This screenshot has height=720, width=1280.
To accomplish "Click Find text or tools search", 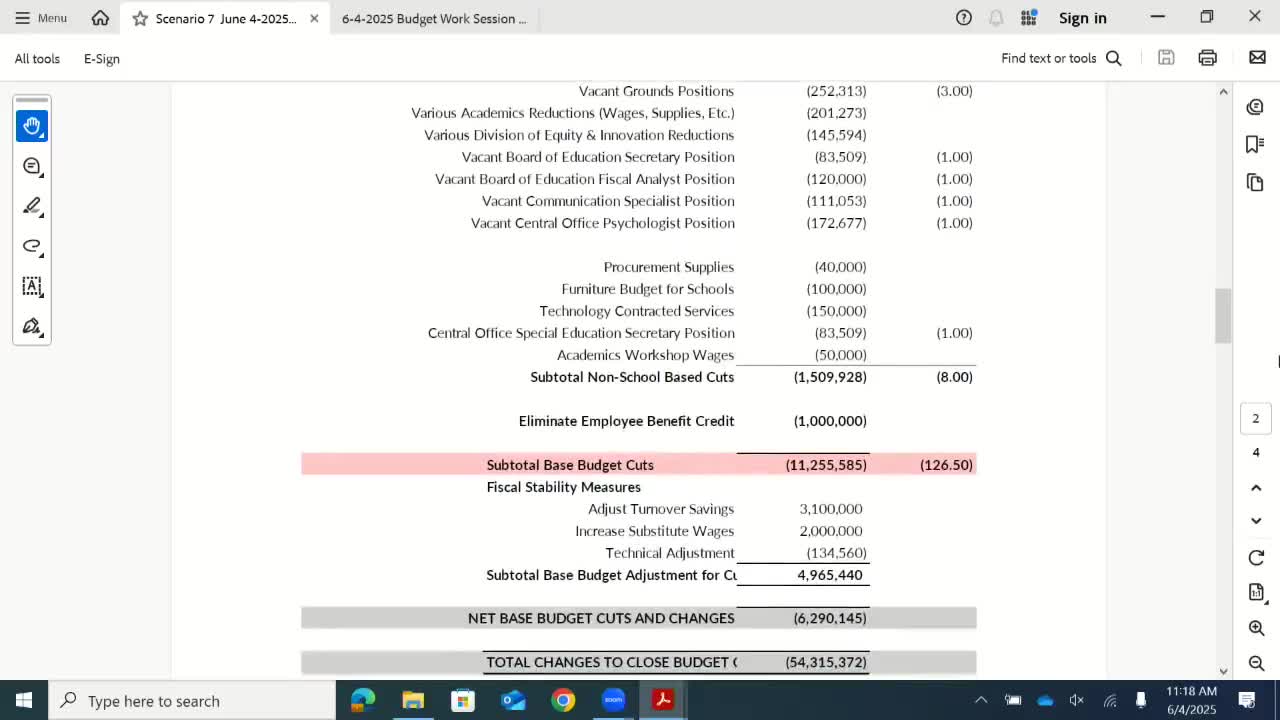I will click(1061, 58).
